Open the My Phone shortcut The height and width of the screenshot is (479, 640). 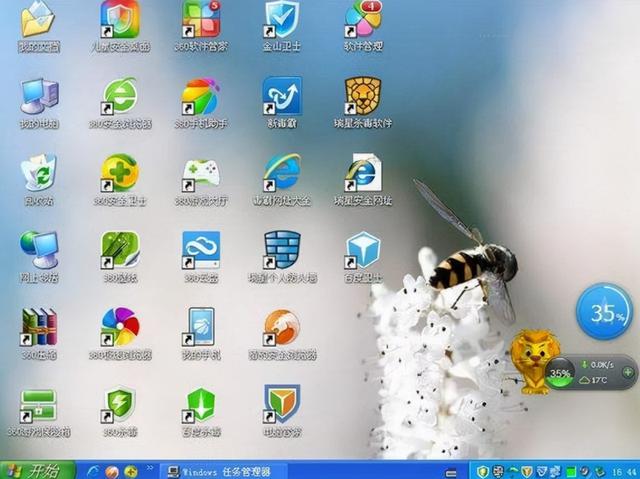click(199, 327)
